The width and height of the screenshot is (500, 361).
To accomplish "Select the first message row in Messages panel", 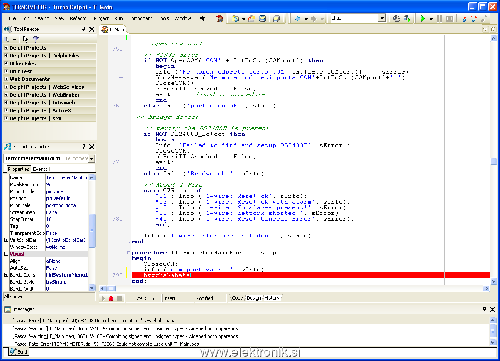I will [x=247, y=320].
